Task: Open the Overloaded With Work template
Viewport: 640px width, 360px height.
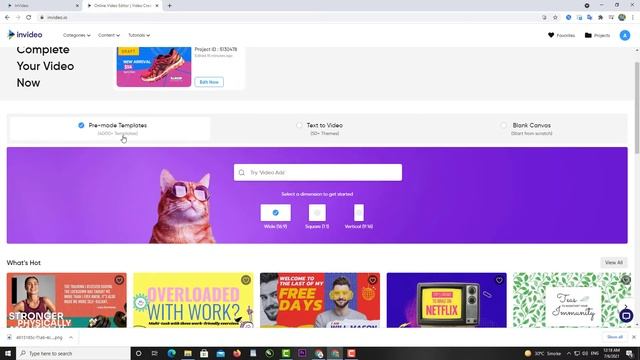Action: coord(193,300)
